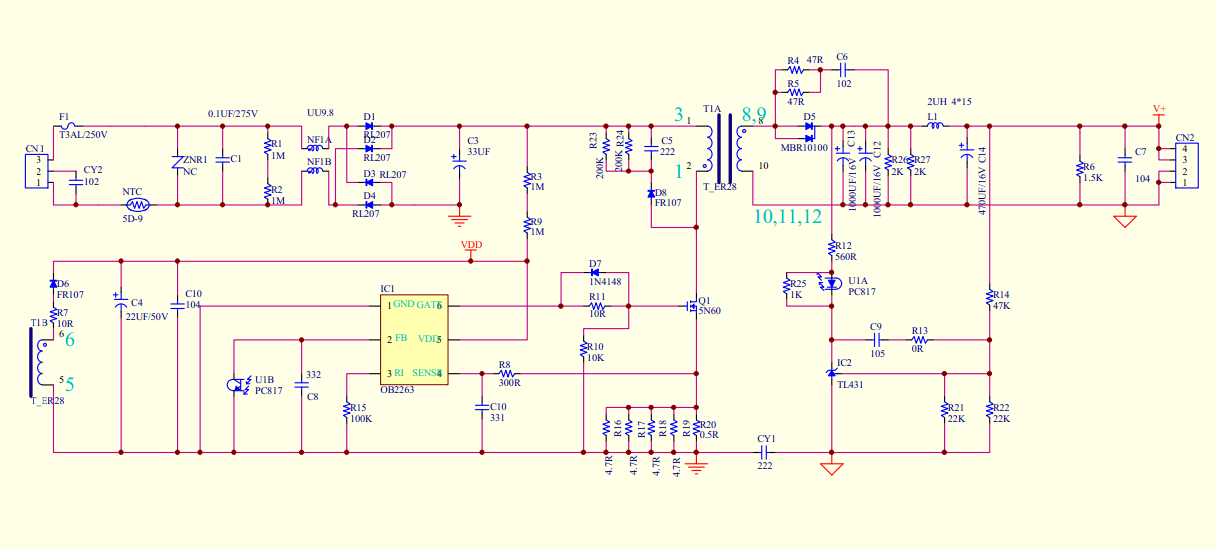This screenshot has height=550, width=1216.
Task: Click the red VDD net label
Action: coord(471,245)
